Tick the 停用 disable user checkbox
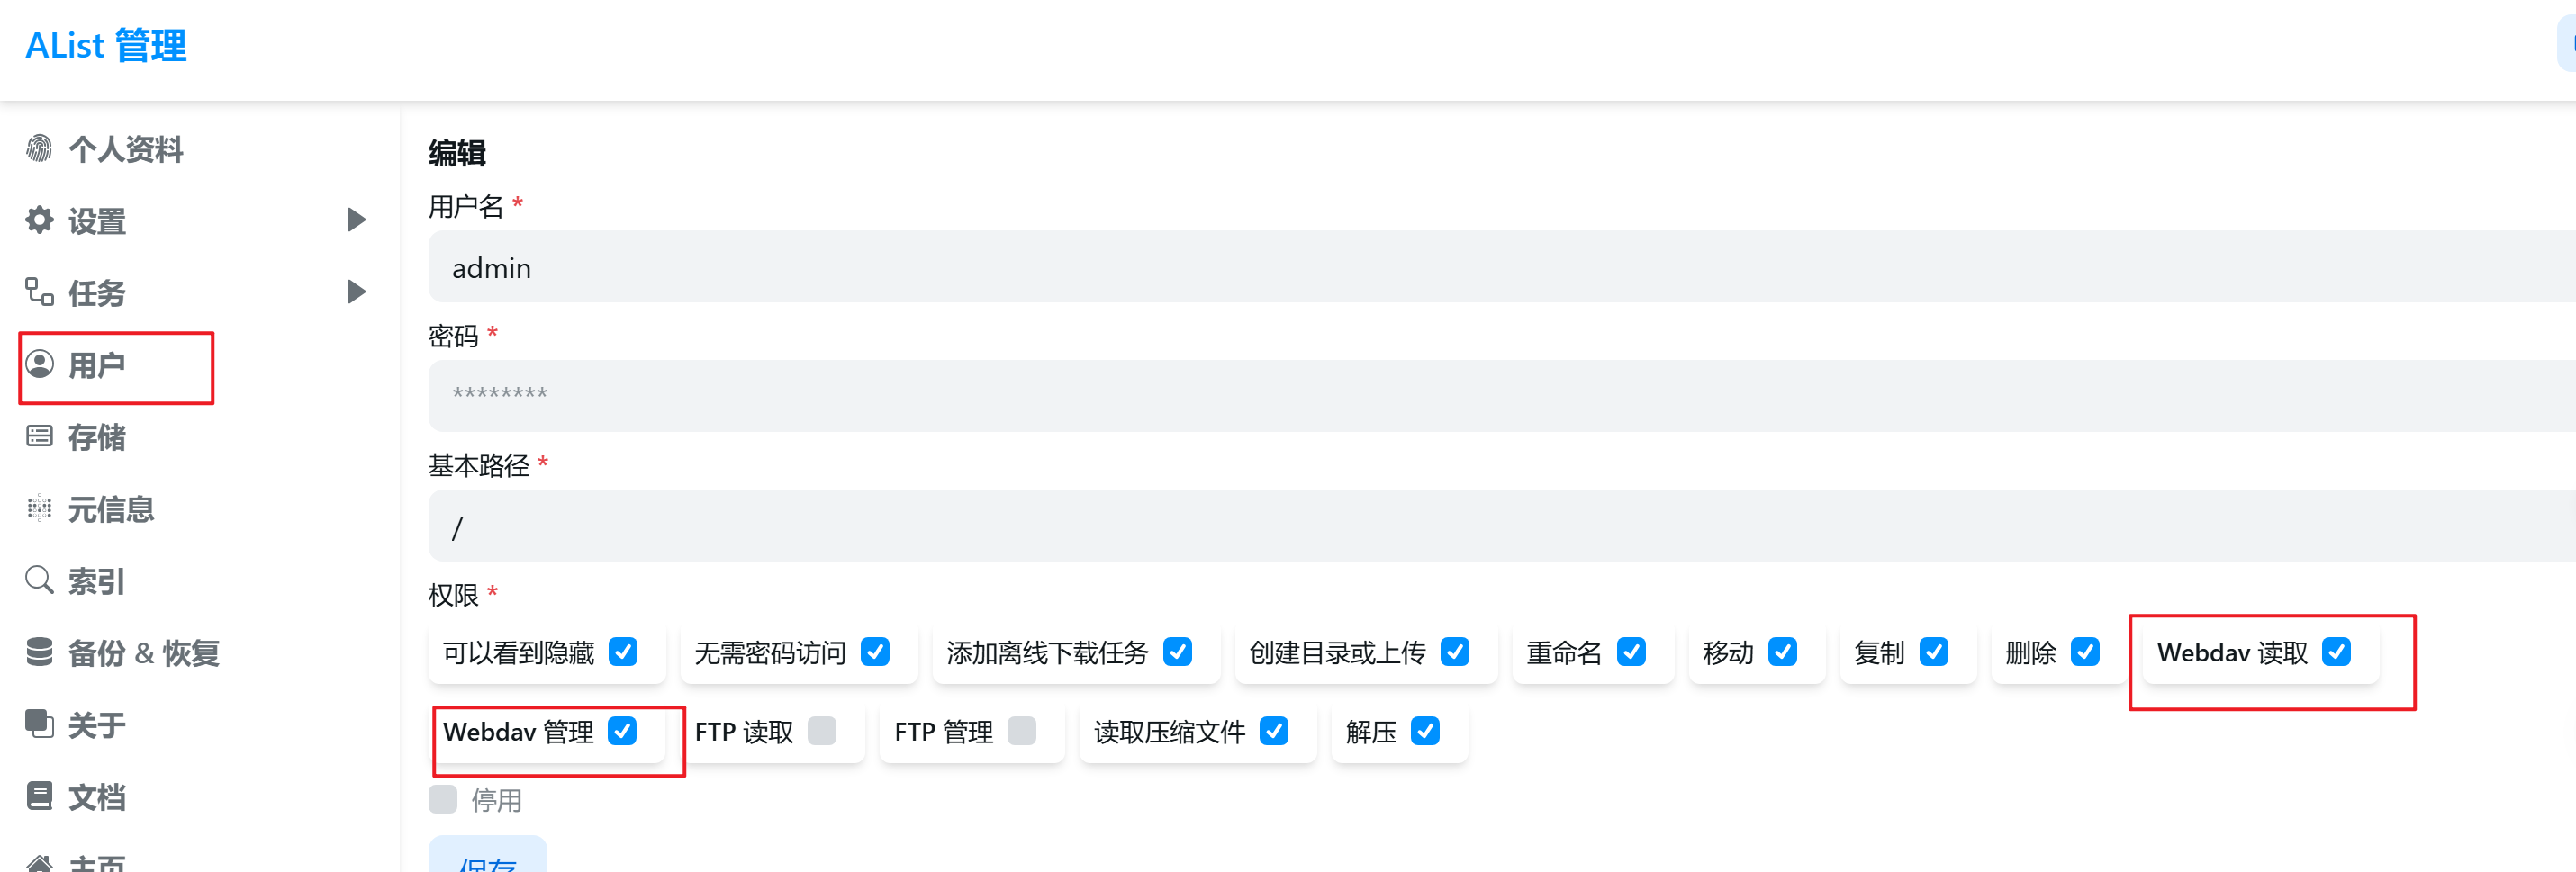Viewport: 2576px width, 872px height. (443, 799)
